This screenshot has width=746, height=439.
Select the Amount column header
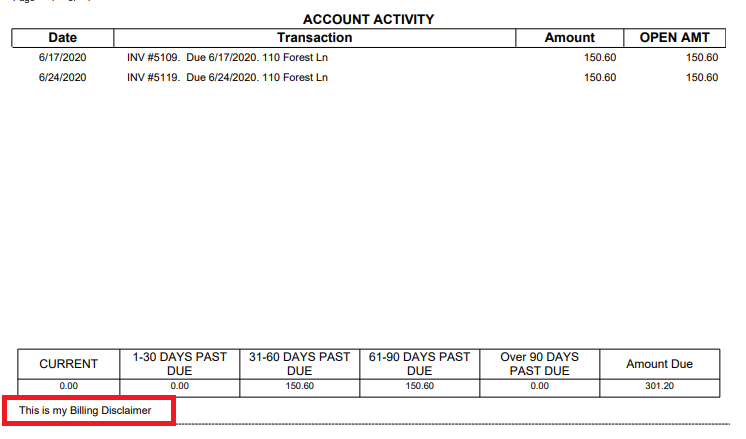(569, 38)
